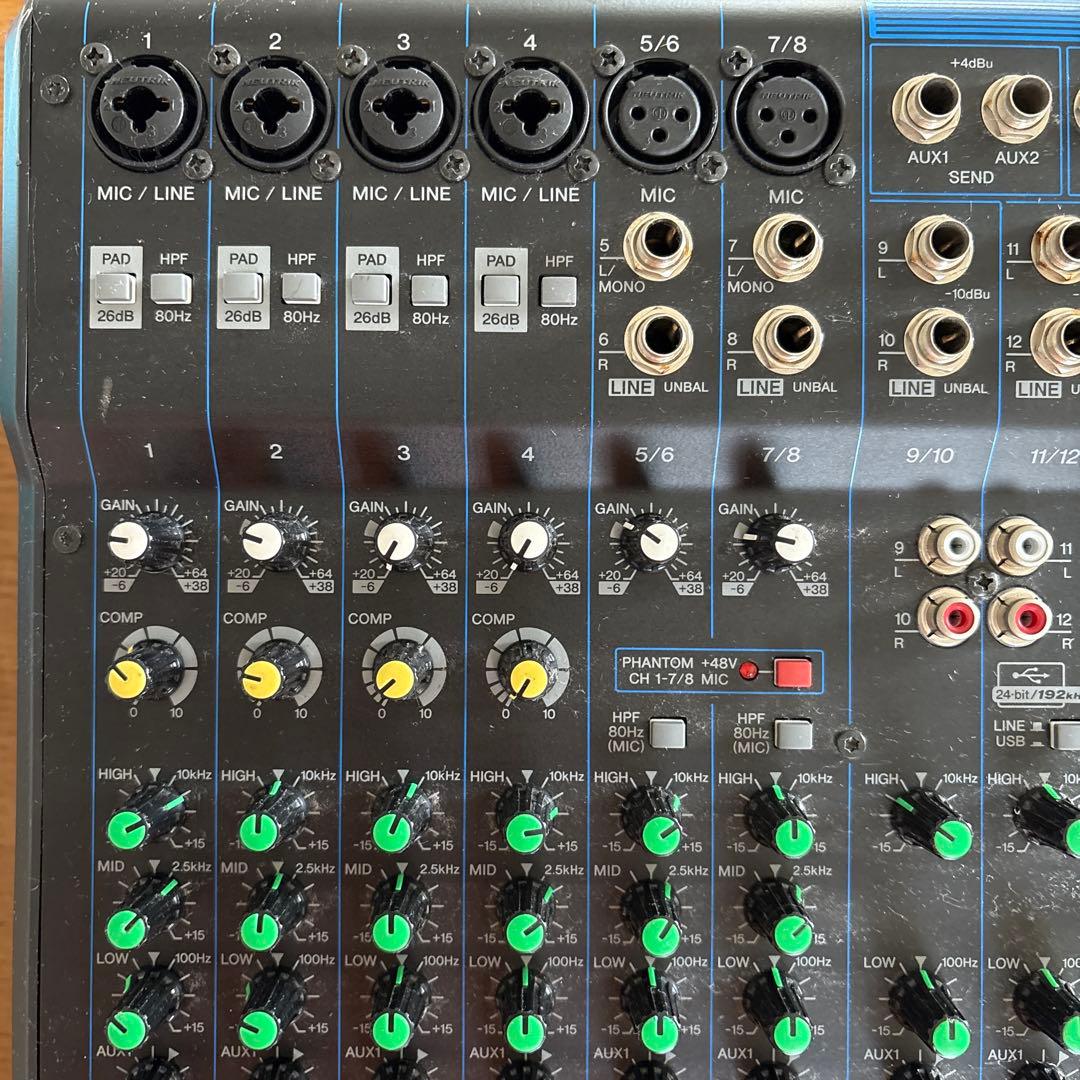Toggle the LINE/USB selector switch
The image size is (1080, 1080).
[x=1066, y=735]
